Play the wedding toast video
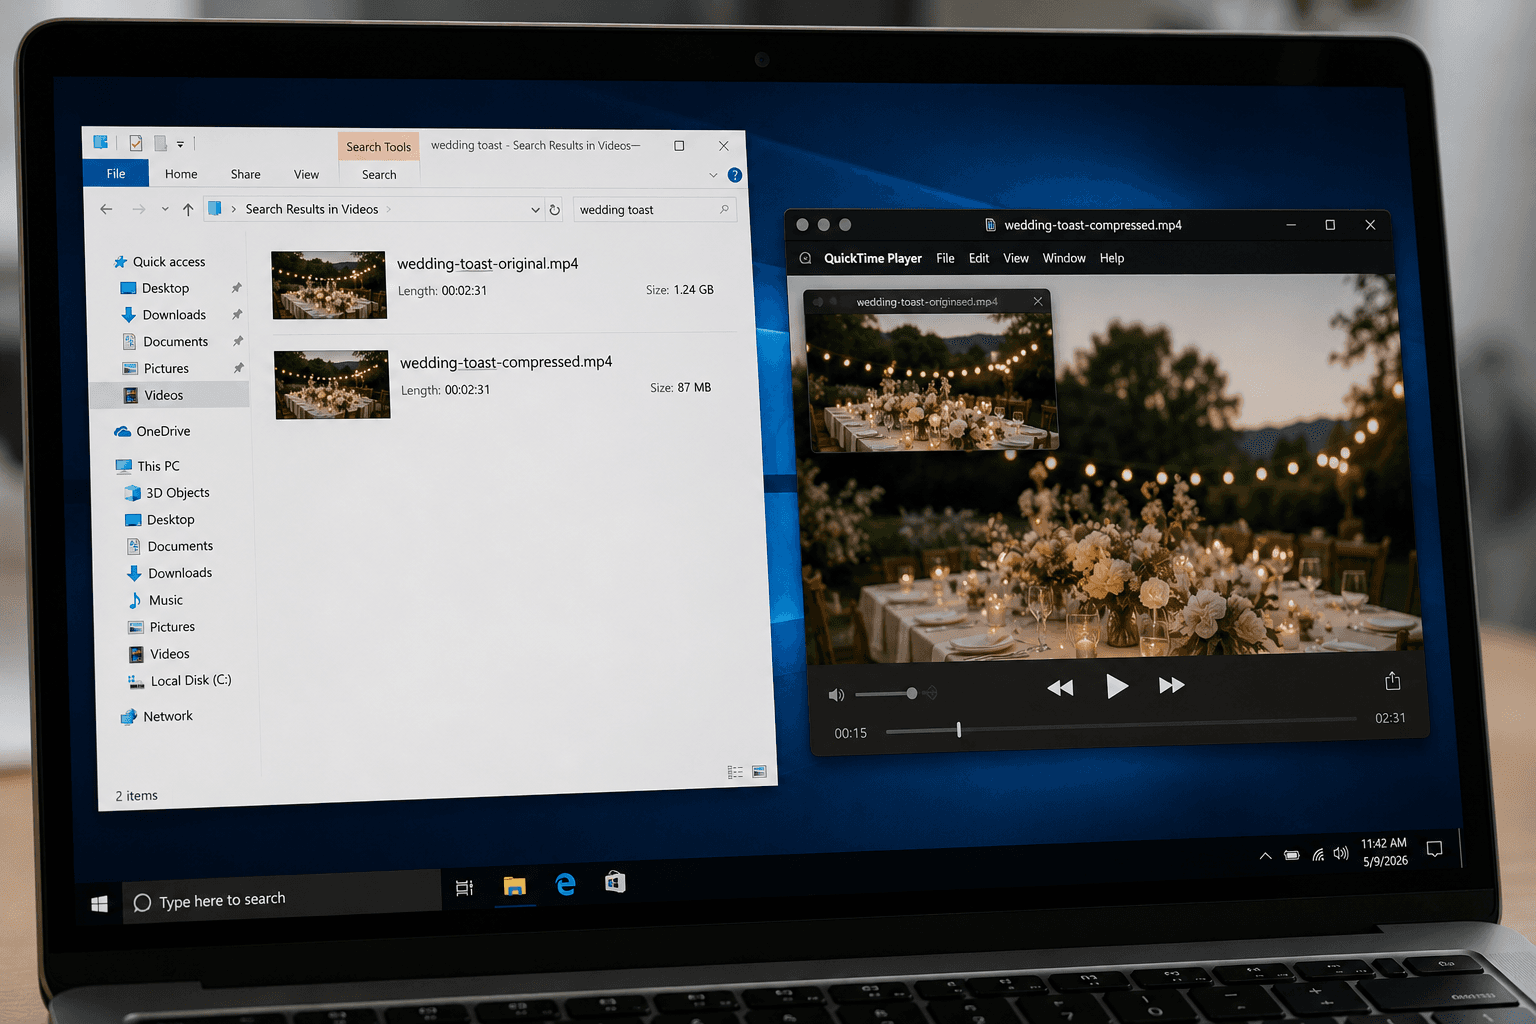 coord(1117,686)
